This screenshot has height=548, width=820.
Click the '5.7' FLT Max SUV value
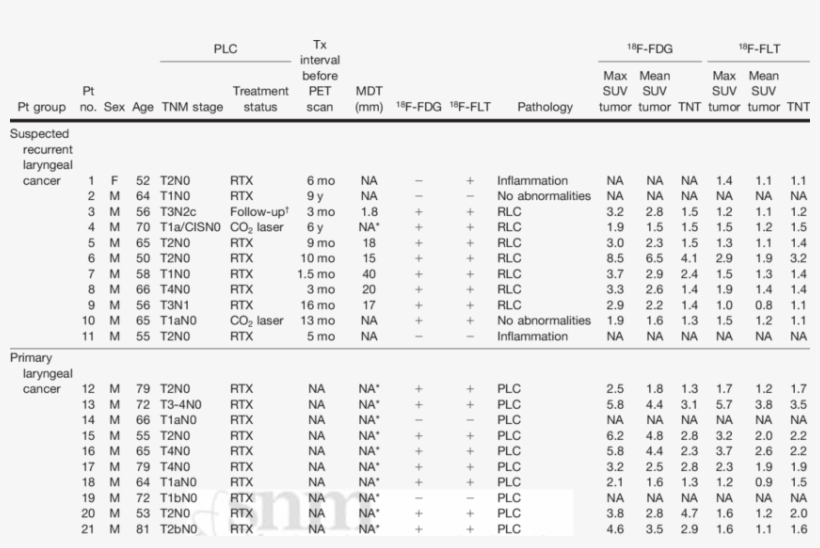click(x=724, y=405)
